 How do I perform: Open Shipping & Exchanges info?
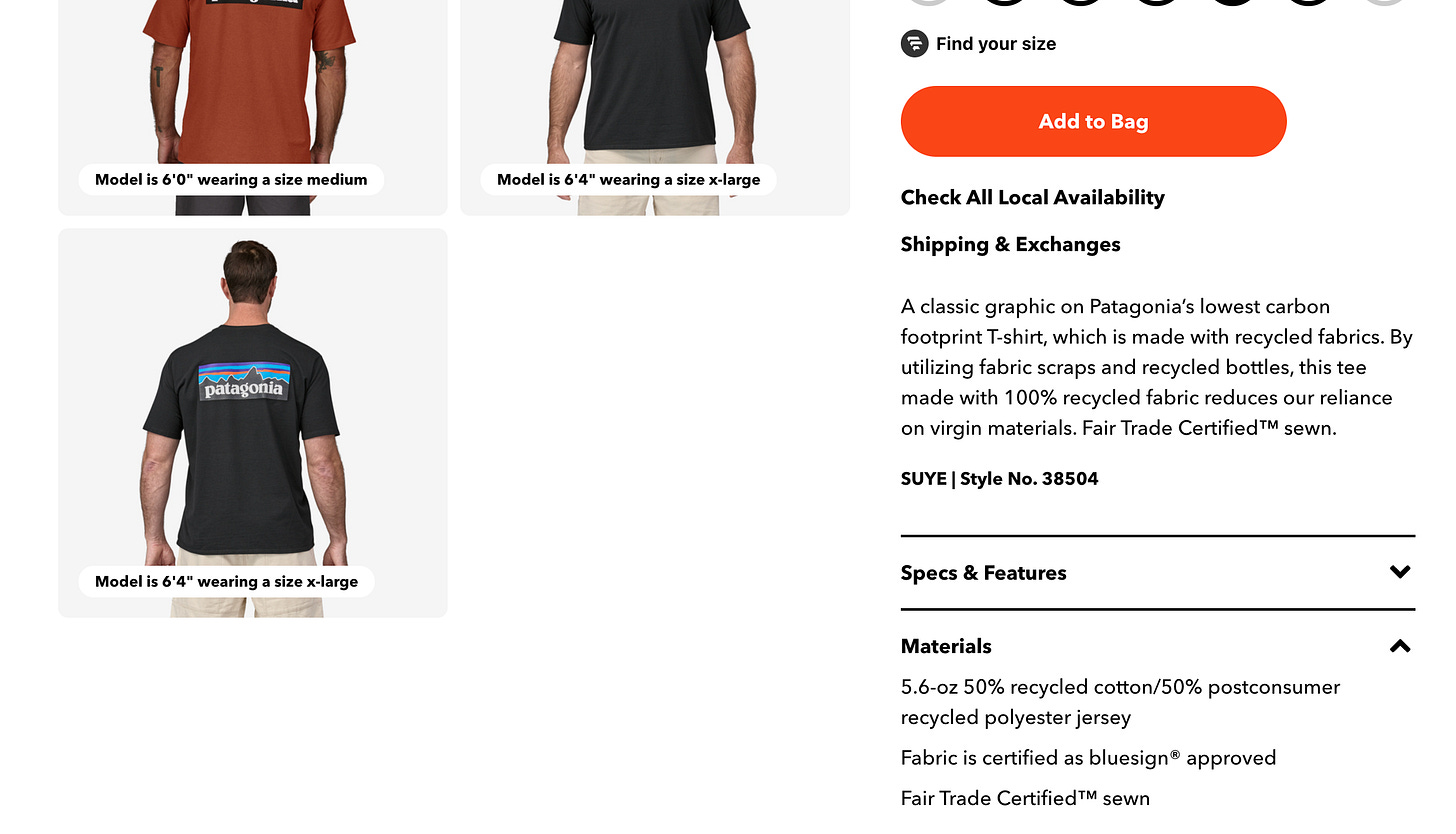click(1010, 244)
